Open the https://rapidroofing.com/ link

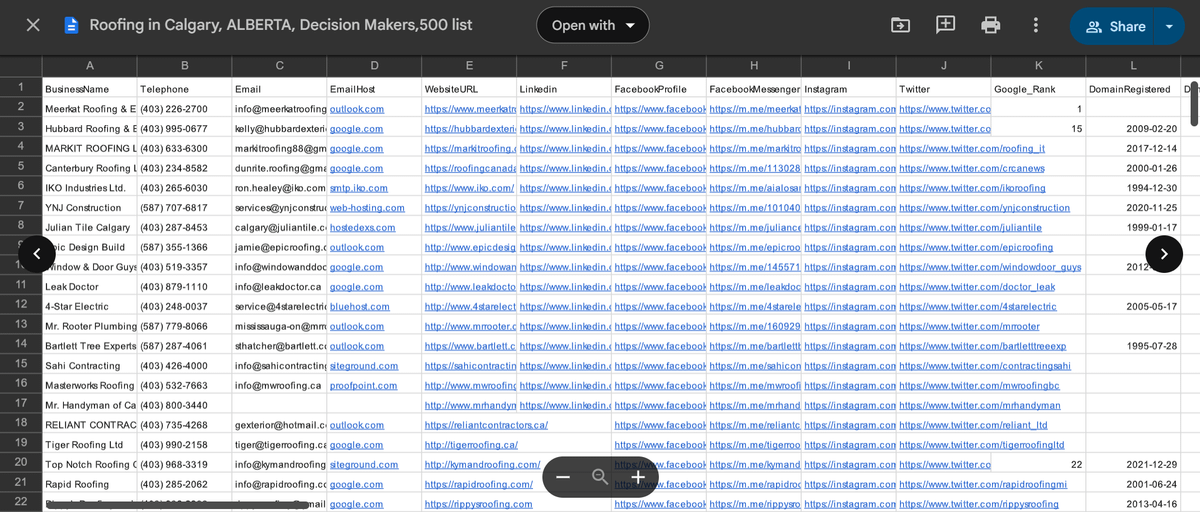click(x=478, y=484)
